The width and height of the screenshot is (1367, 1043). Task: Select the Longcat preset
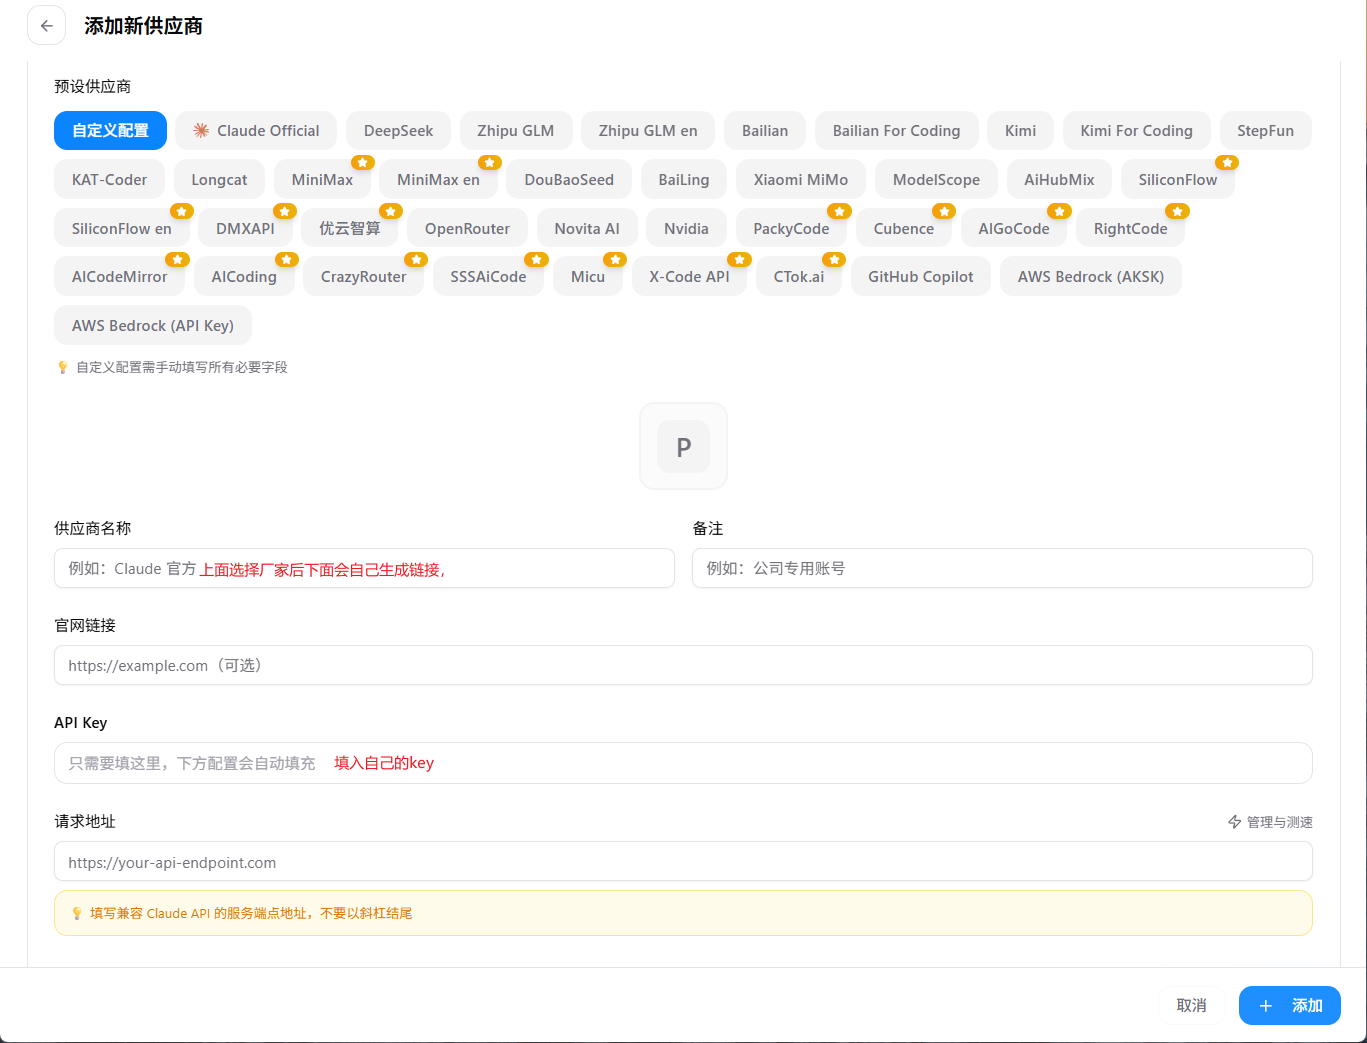coord(219,180)
